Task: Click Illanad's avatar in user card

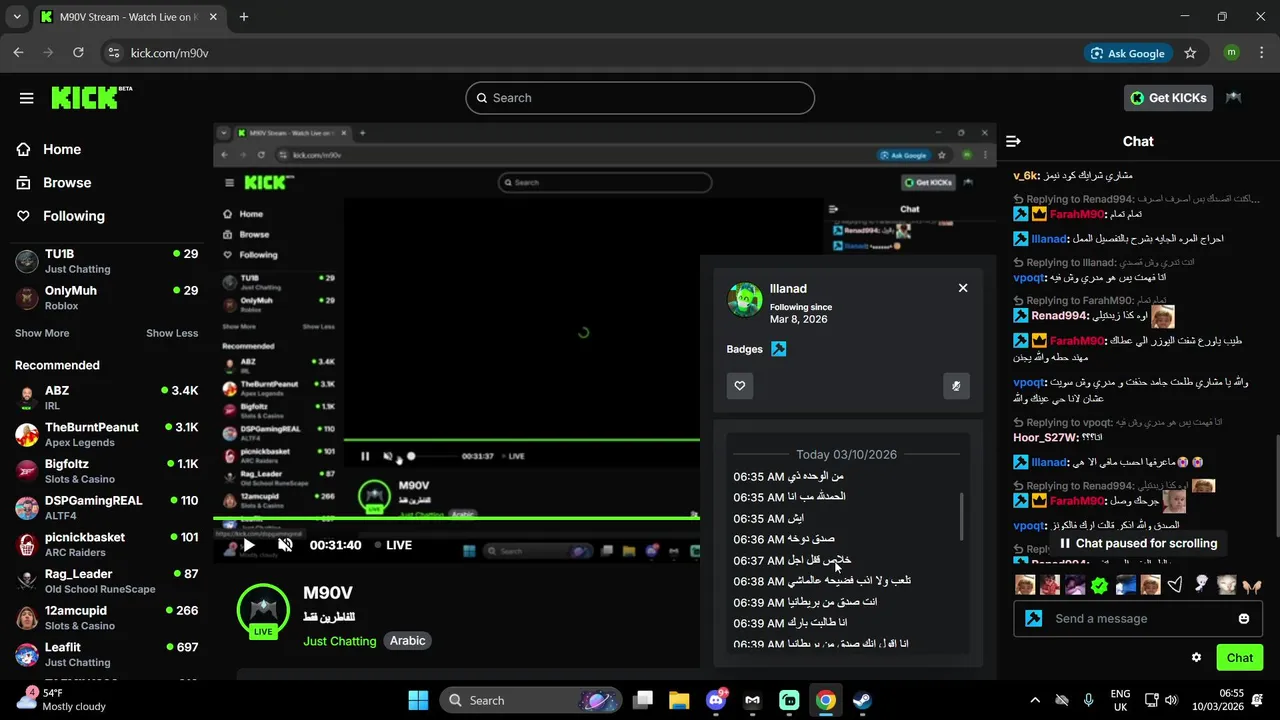Action: click(744, 300)
